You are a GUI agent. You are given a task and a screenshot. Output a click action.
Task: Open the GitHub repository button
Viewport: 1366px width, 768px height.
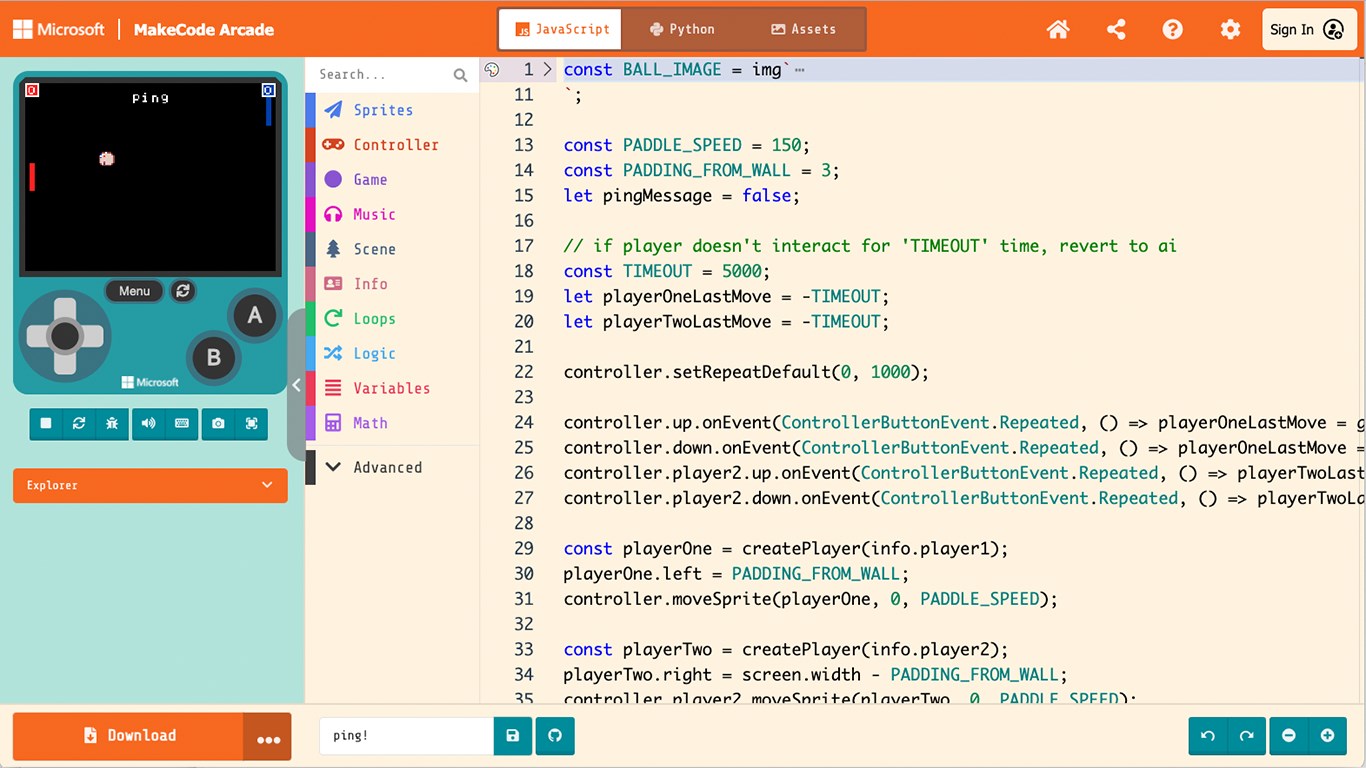pyautogui.click(x=555, y=736)
